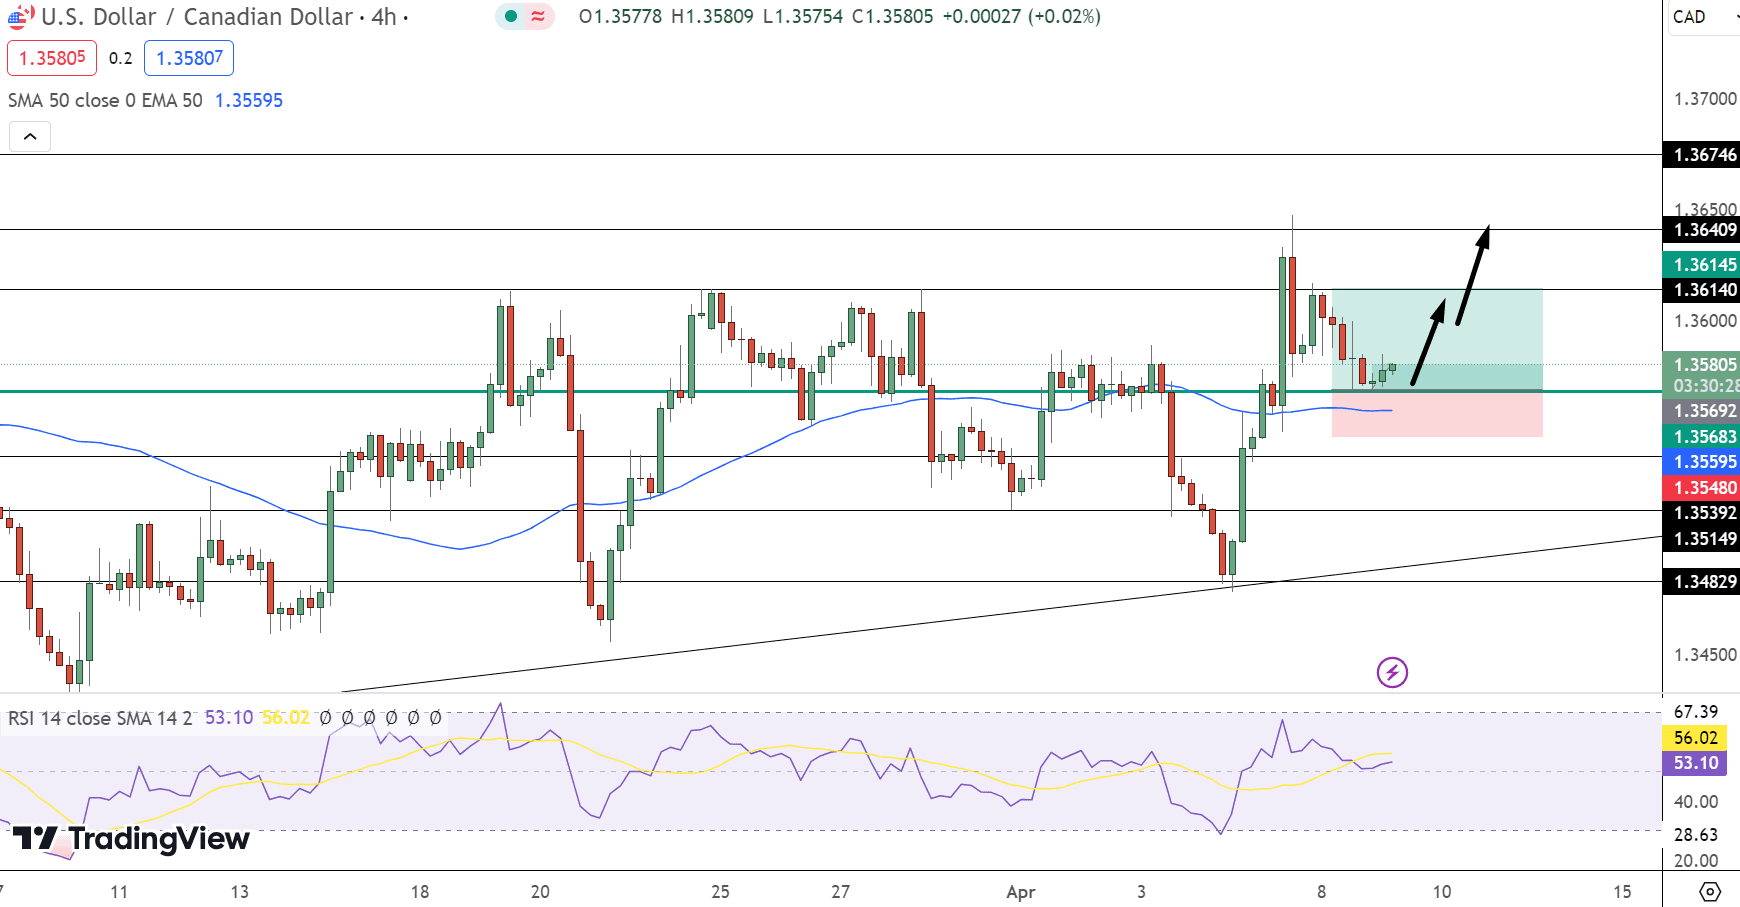Click the high price H1.35809 value
This screenshot has width=1740, height=907.
click(x=712, y=17)
